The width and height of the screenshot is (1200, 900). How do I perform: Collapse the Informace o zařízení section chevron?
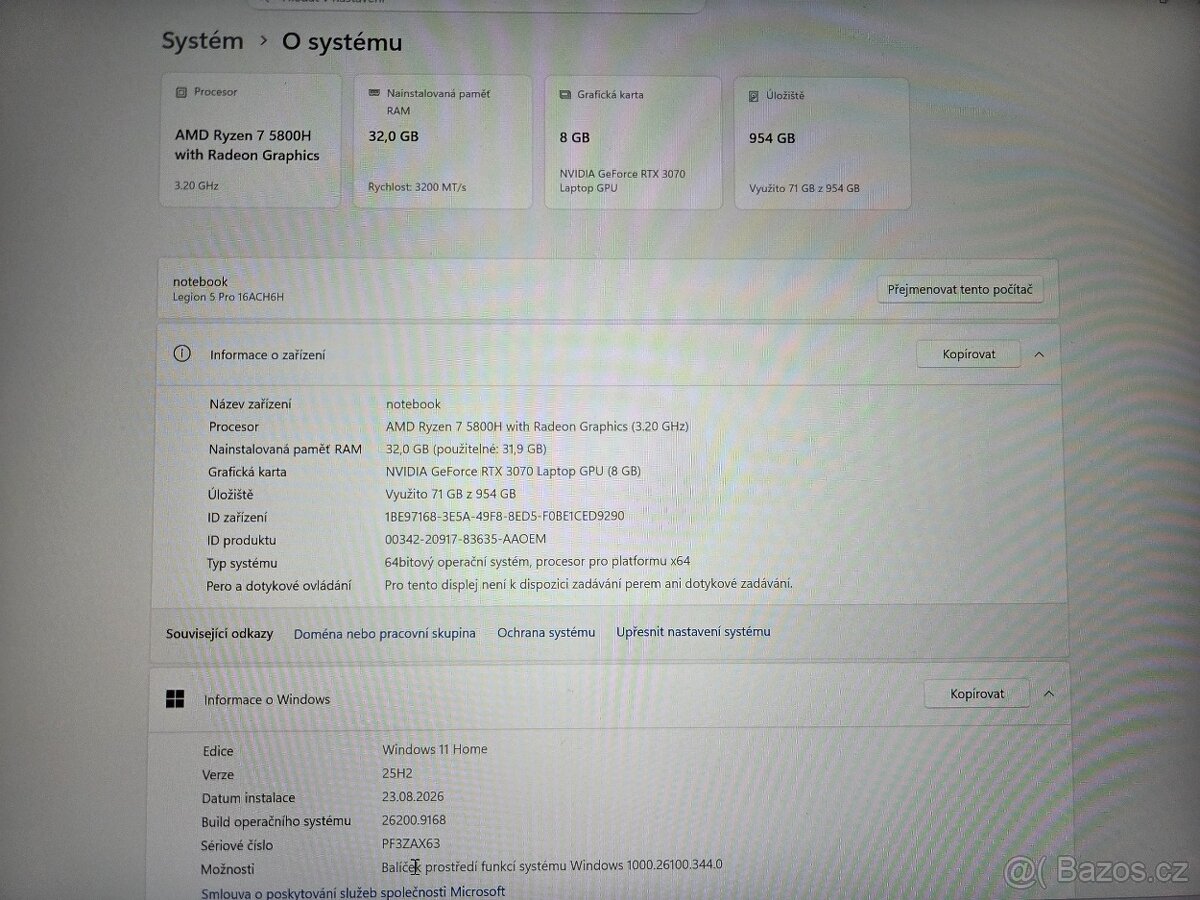(x=1039, y=354)
